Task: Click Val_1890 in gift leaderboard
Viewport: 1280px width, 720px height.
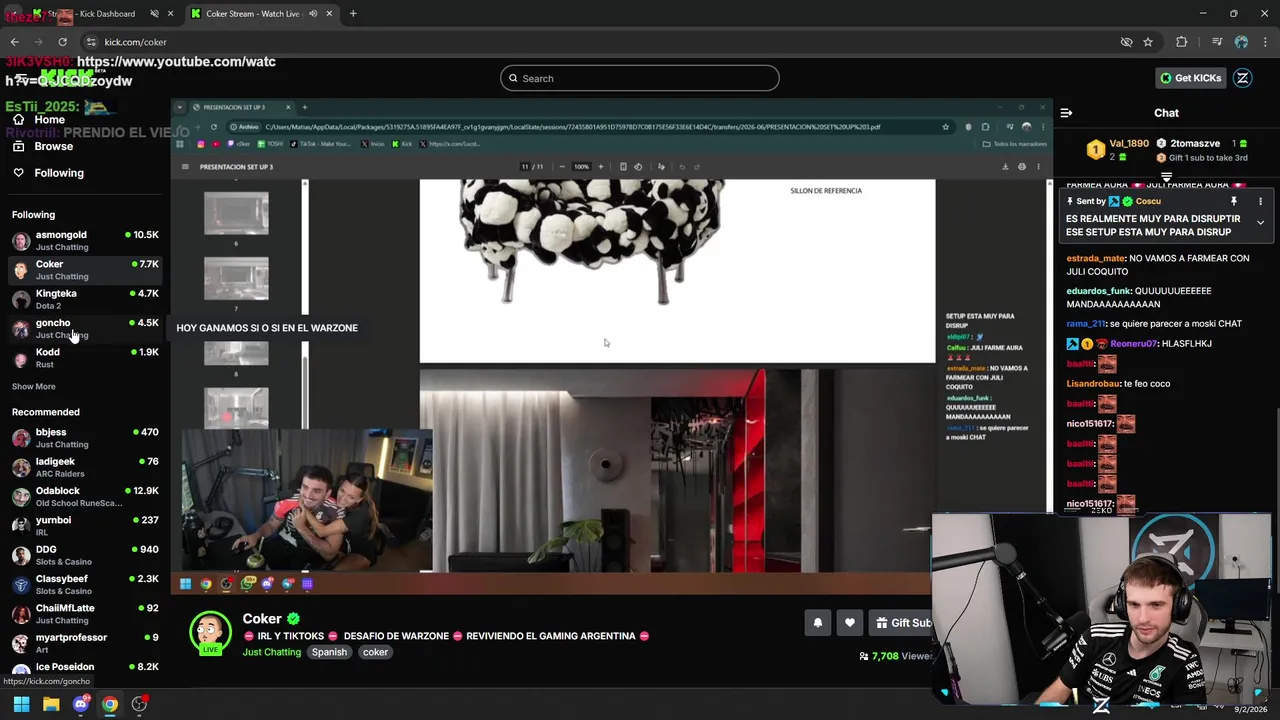Action: click(x=1128, y=144)
